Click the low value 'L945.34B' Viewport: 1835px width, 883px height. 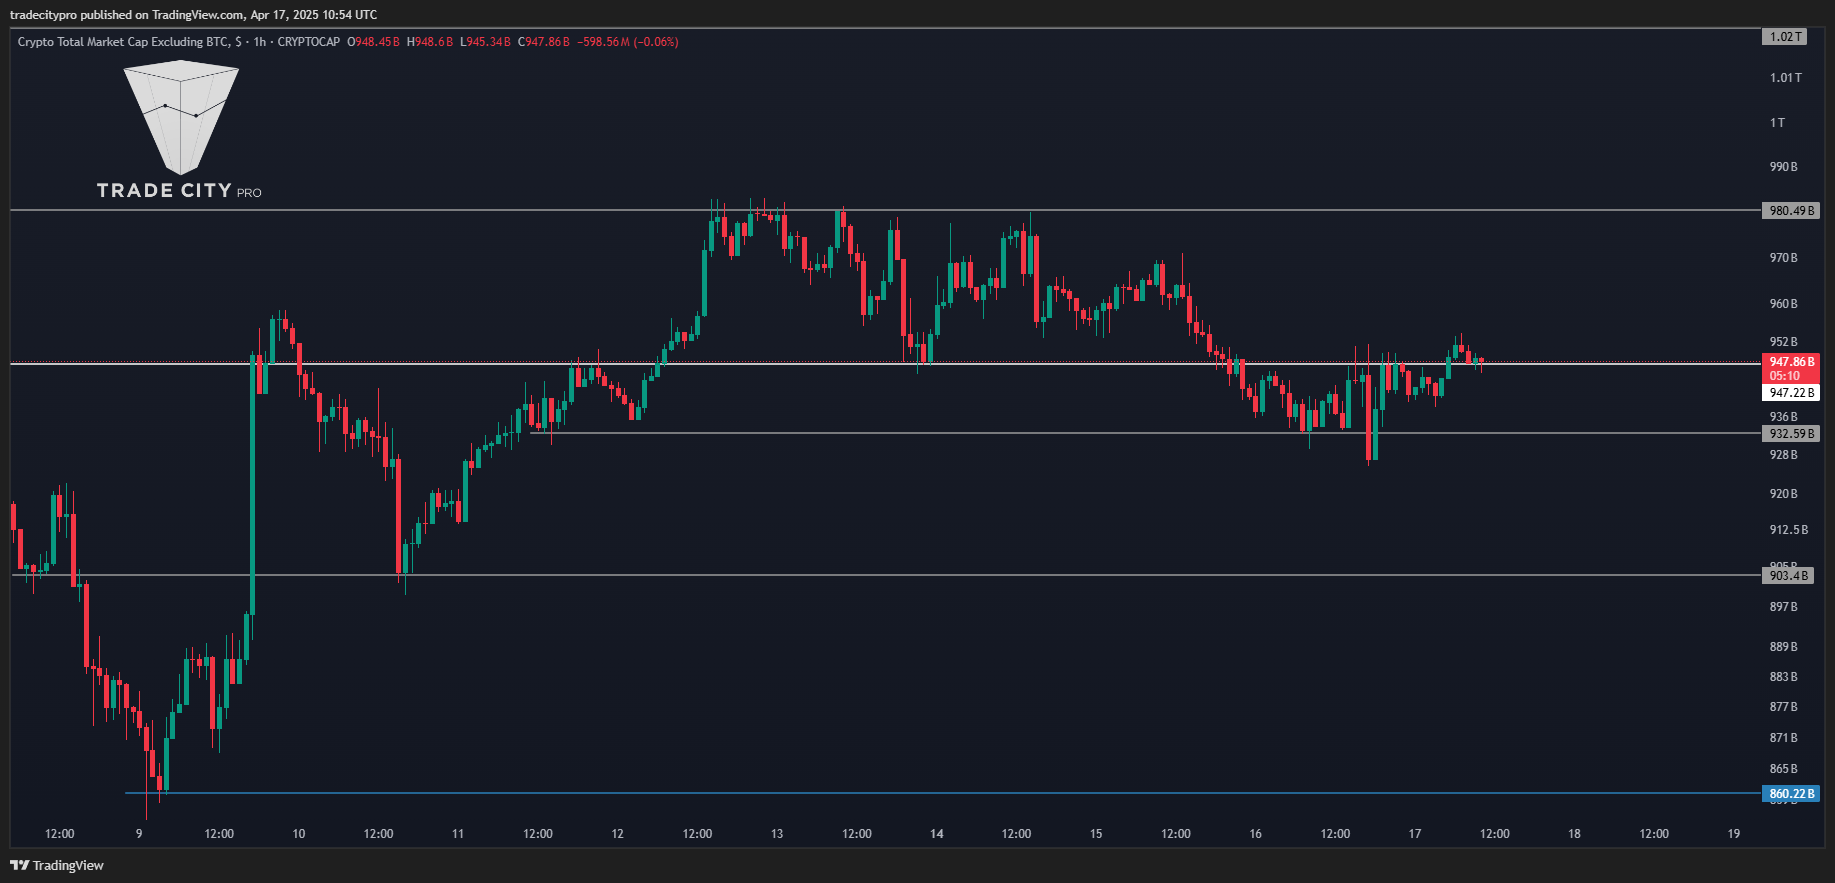[485, 42]
